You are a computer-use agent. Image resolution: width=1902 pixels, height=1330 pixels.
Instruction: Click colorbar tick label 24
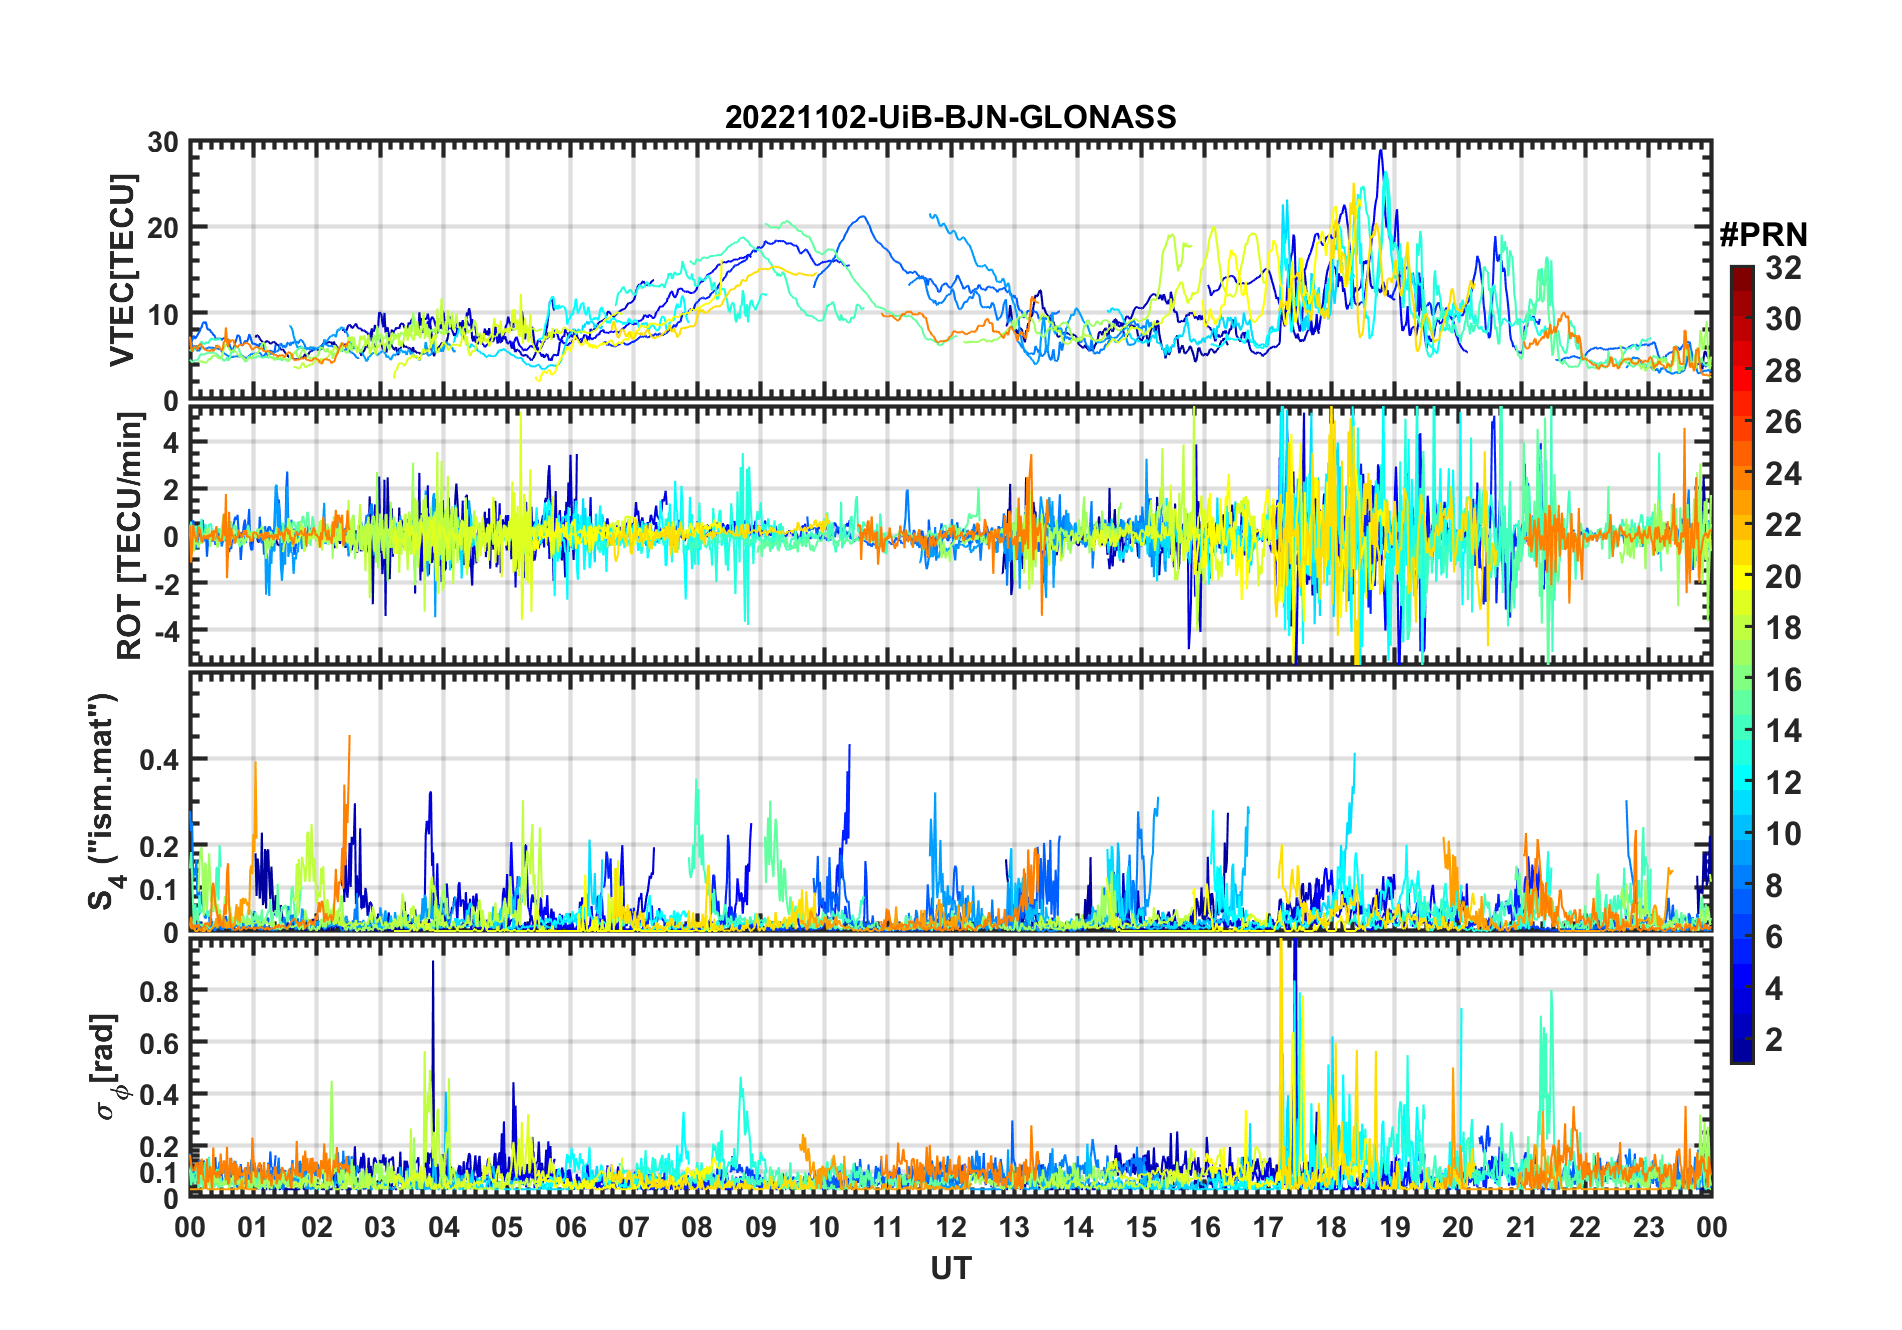(x=1783, y=473)
